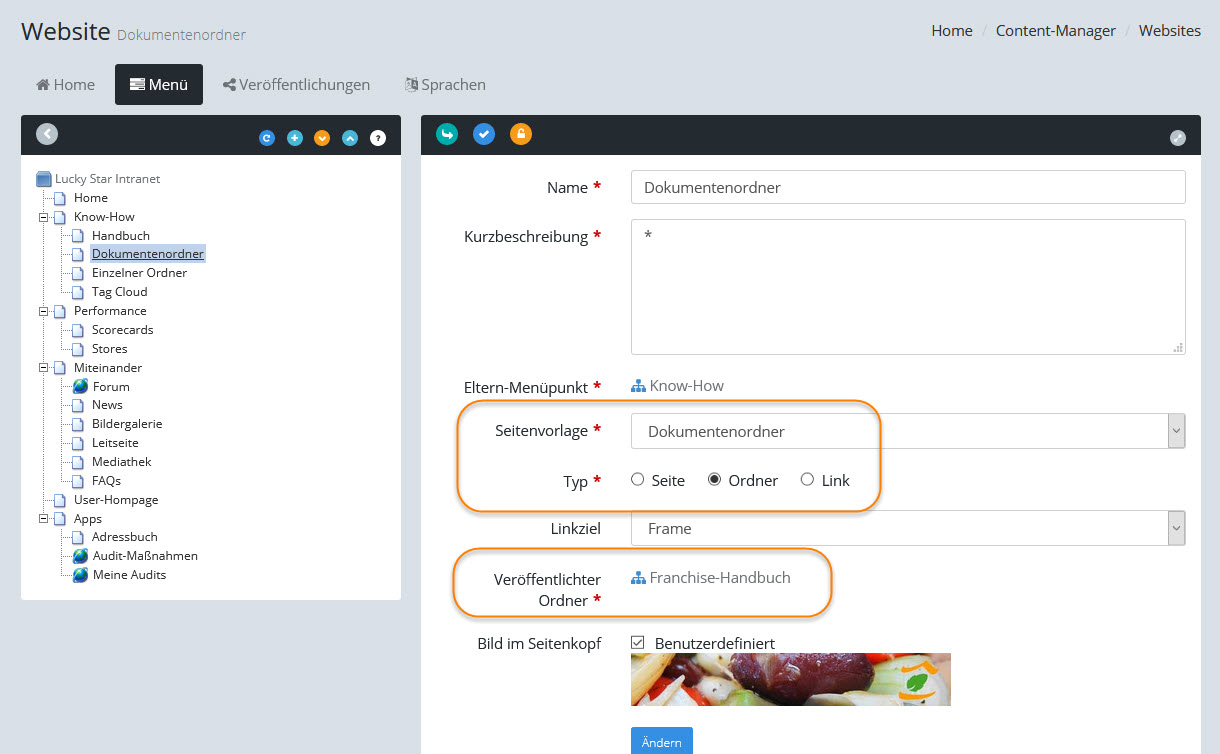Screen dimensions: 1220x754
Task: Click the blue checkmark icon
Action: point(484,134)
